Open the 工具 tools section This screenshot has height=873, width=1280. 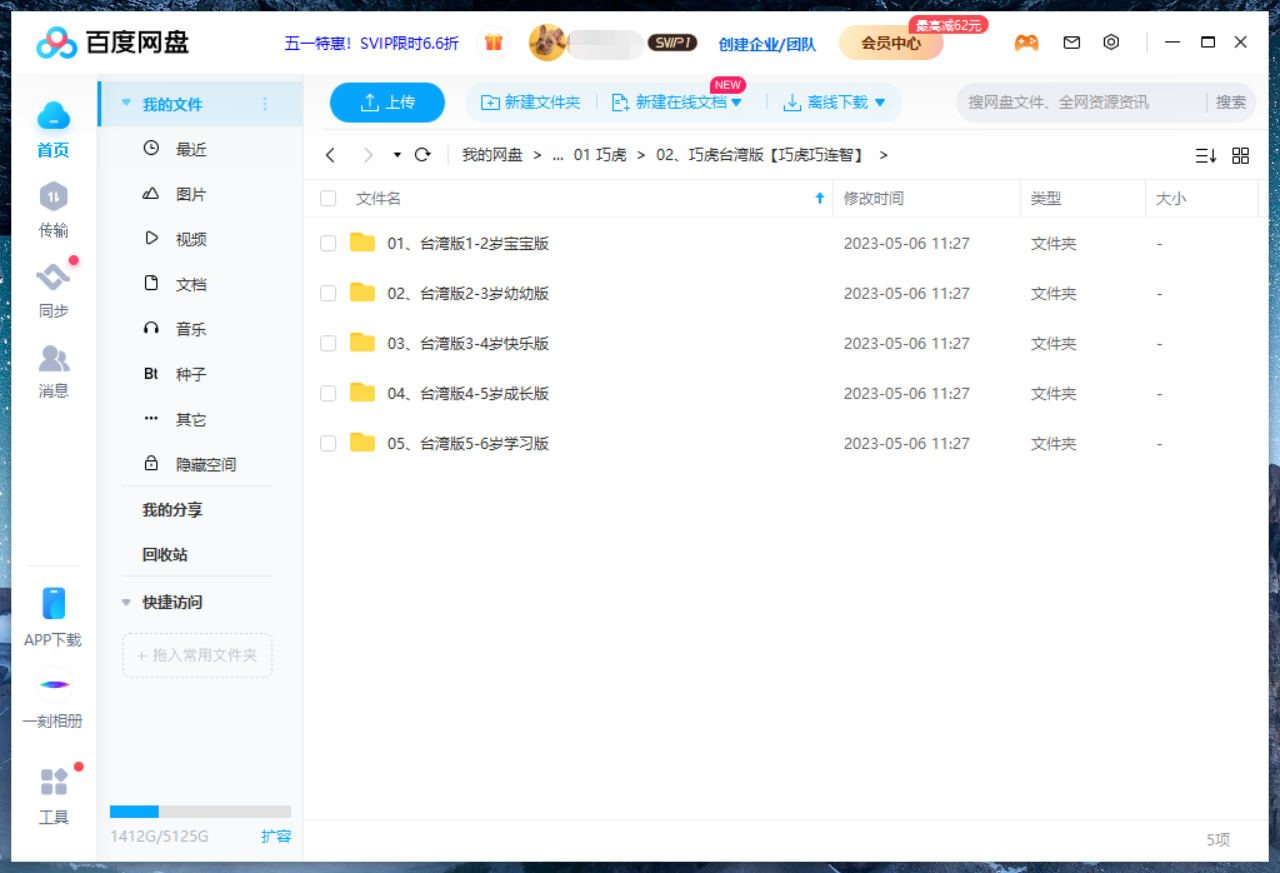53,796
